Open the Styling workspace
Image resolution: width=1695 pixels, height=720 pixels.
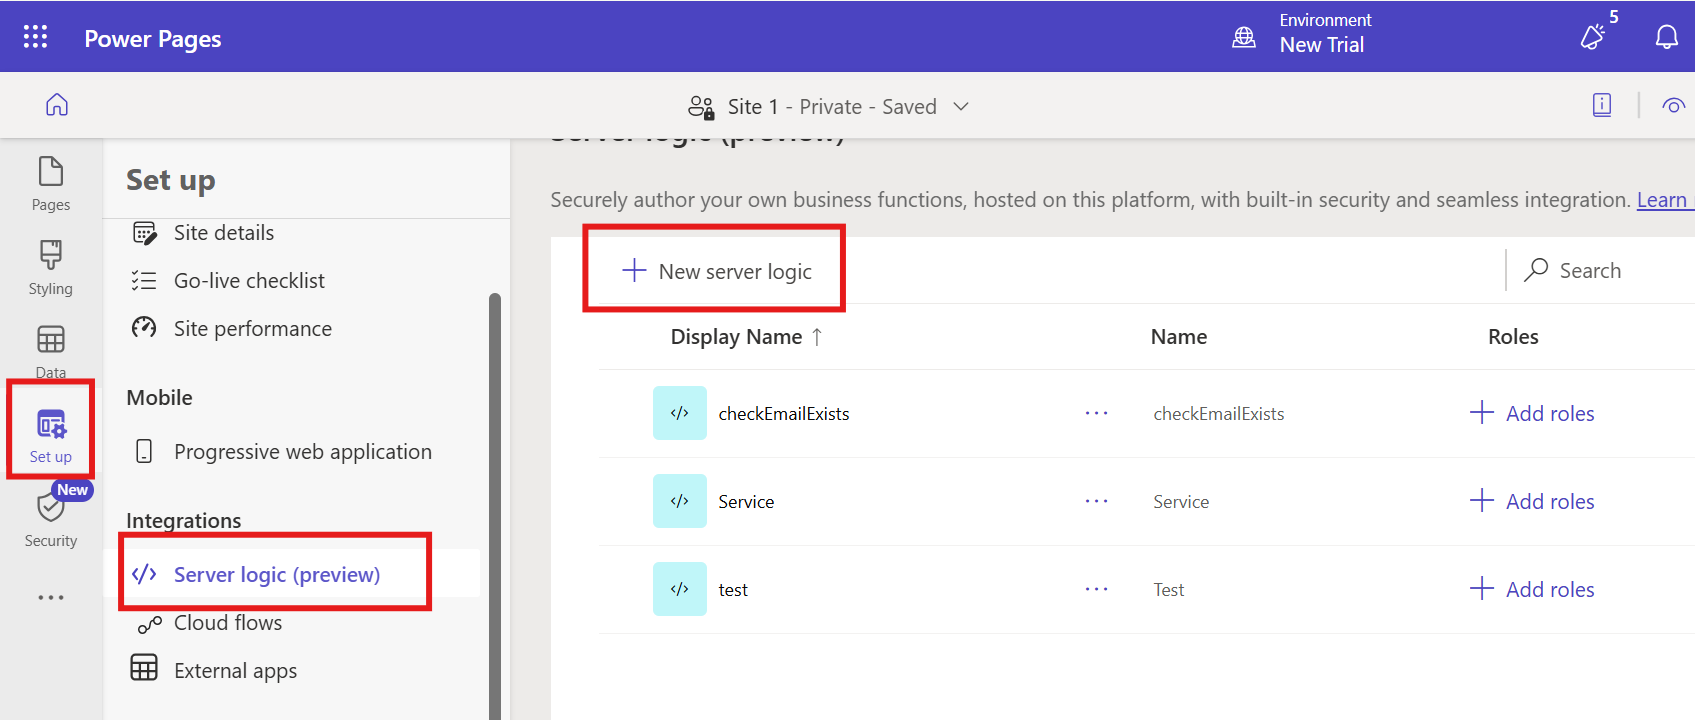pos(51,267)
